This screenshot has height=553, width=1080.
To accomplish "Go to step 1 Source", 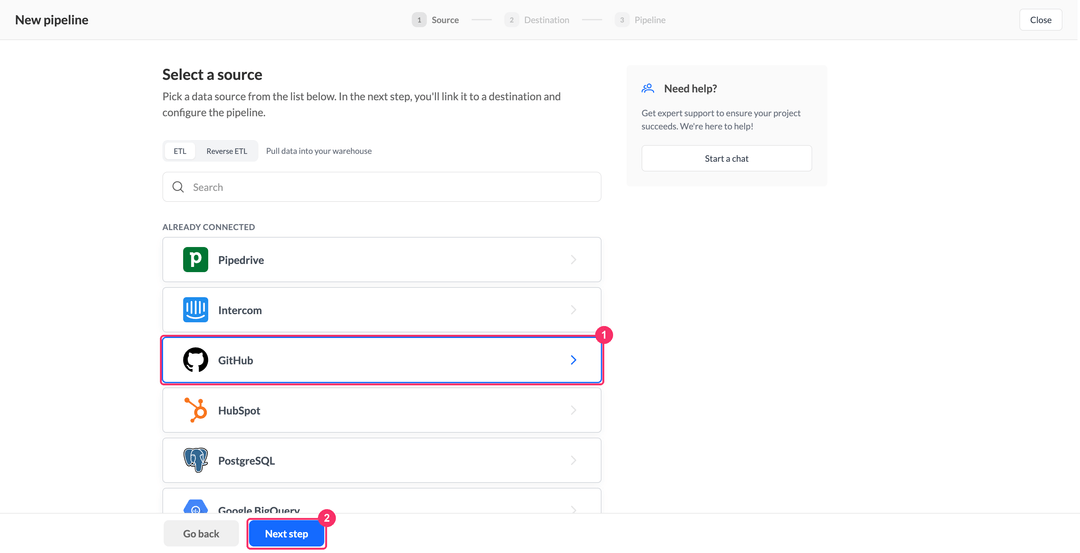I will pos(435,20).
